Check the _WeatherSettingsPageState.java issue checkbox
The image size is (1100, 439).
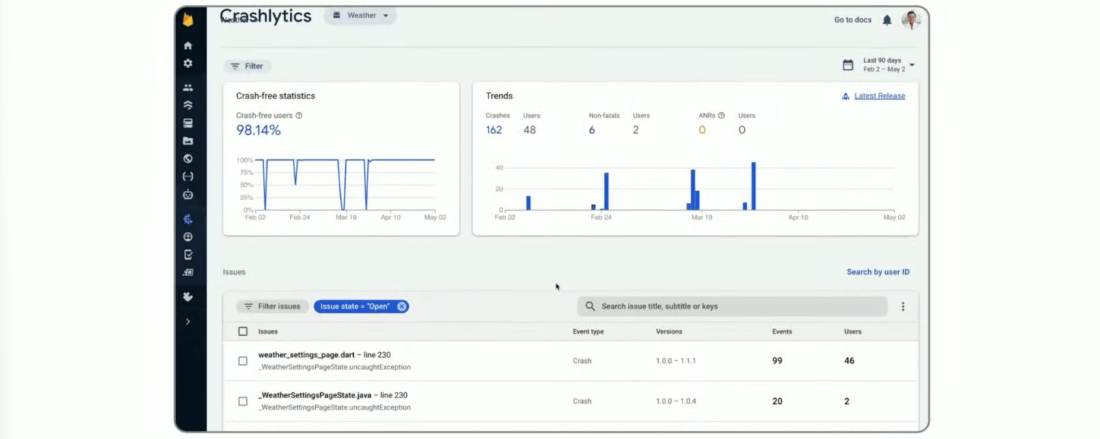pyautogui.click(x=243, y=401)
